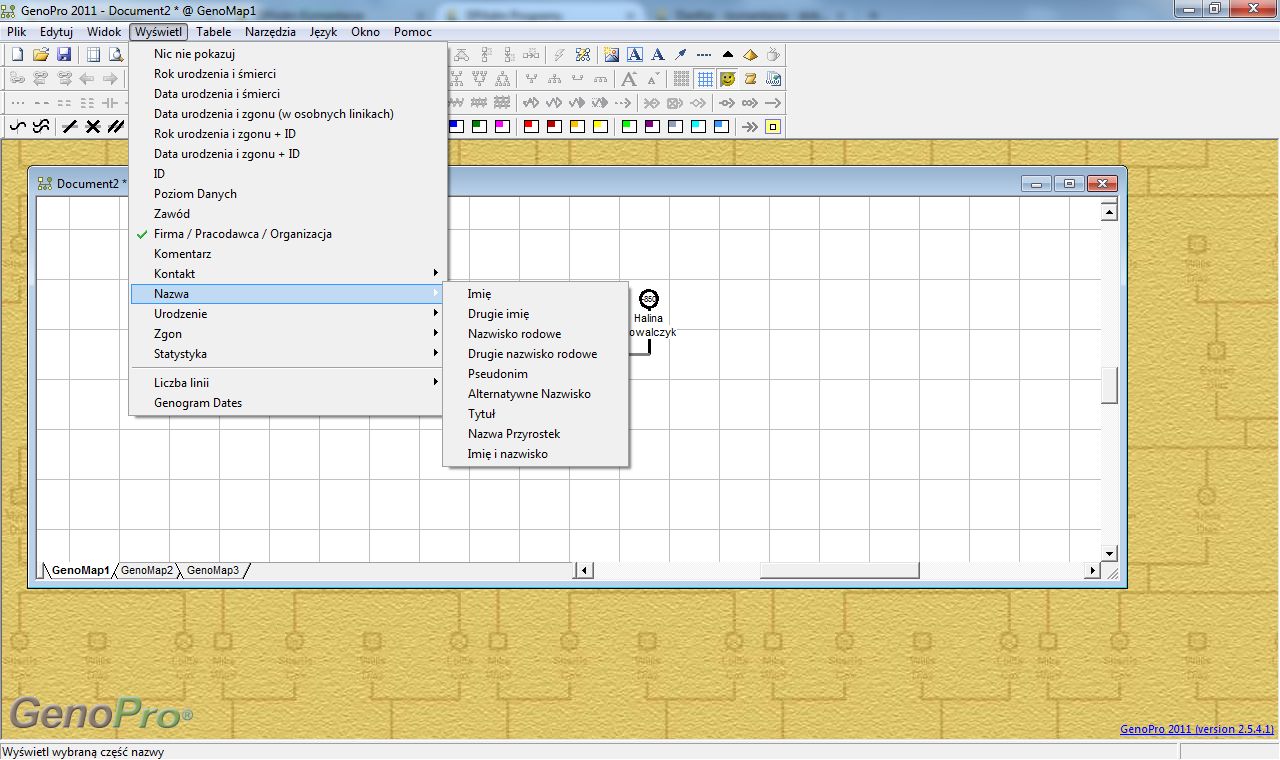Choose Pseudonim from submenu
Screen dimensions: 1280x760
(535, 374)
